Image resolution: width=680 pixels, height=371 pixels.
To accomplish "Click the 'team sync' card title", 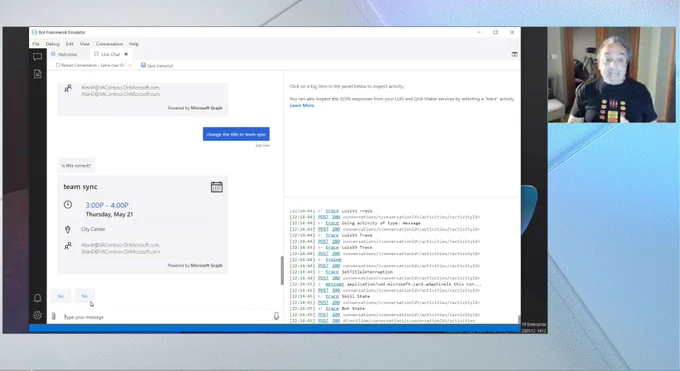I will pos(81,187).
